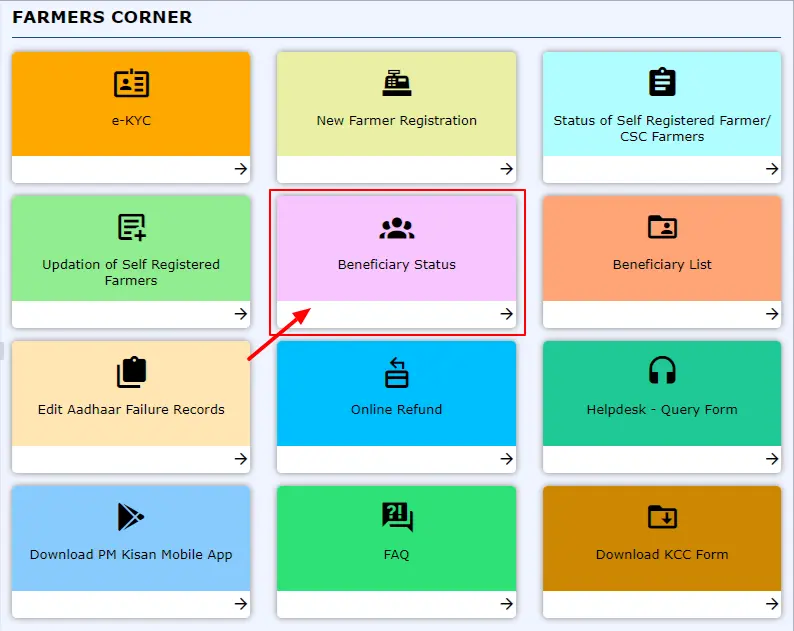Click the e-KYC ID card icon

[131, 83]
